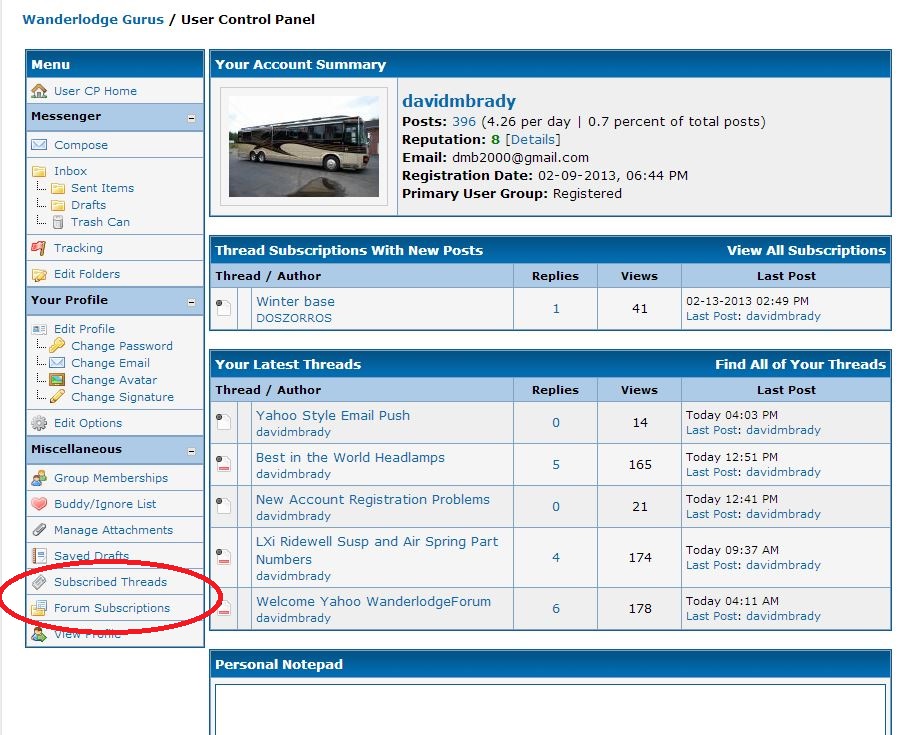Click the motorhome avatar thumbnail
Screen dimensions: 914x735
coord(304,146)
